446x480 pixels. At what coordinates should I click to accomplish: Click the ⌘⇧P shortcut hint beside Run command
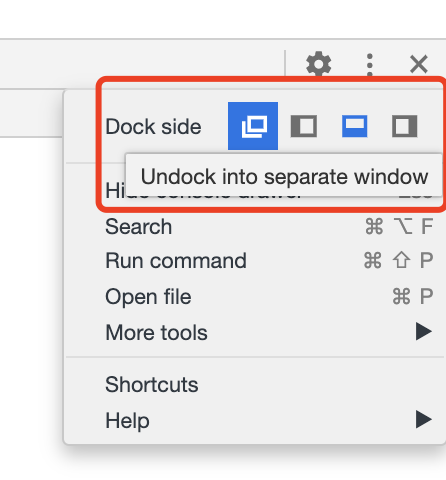tap(399, 260)
